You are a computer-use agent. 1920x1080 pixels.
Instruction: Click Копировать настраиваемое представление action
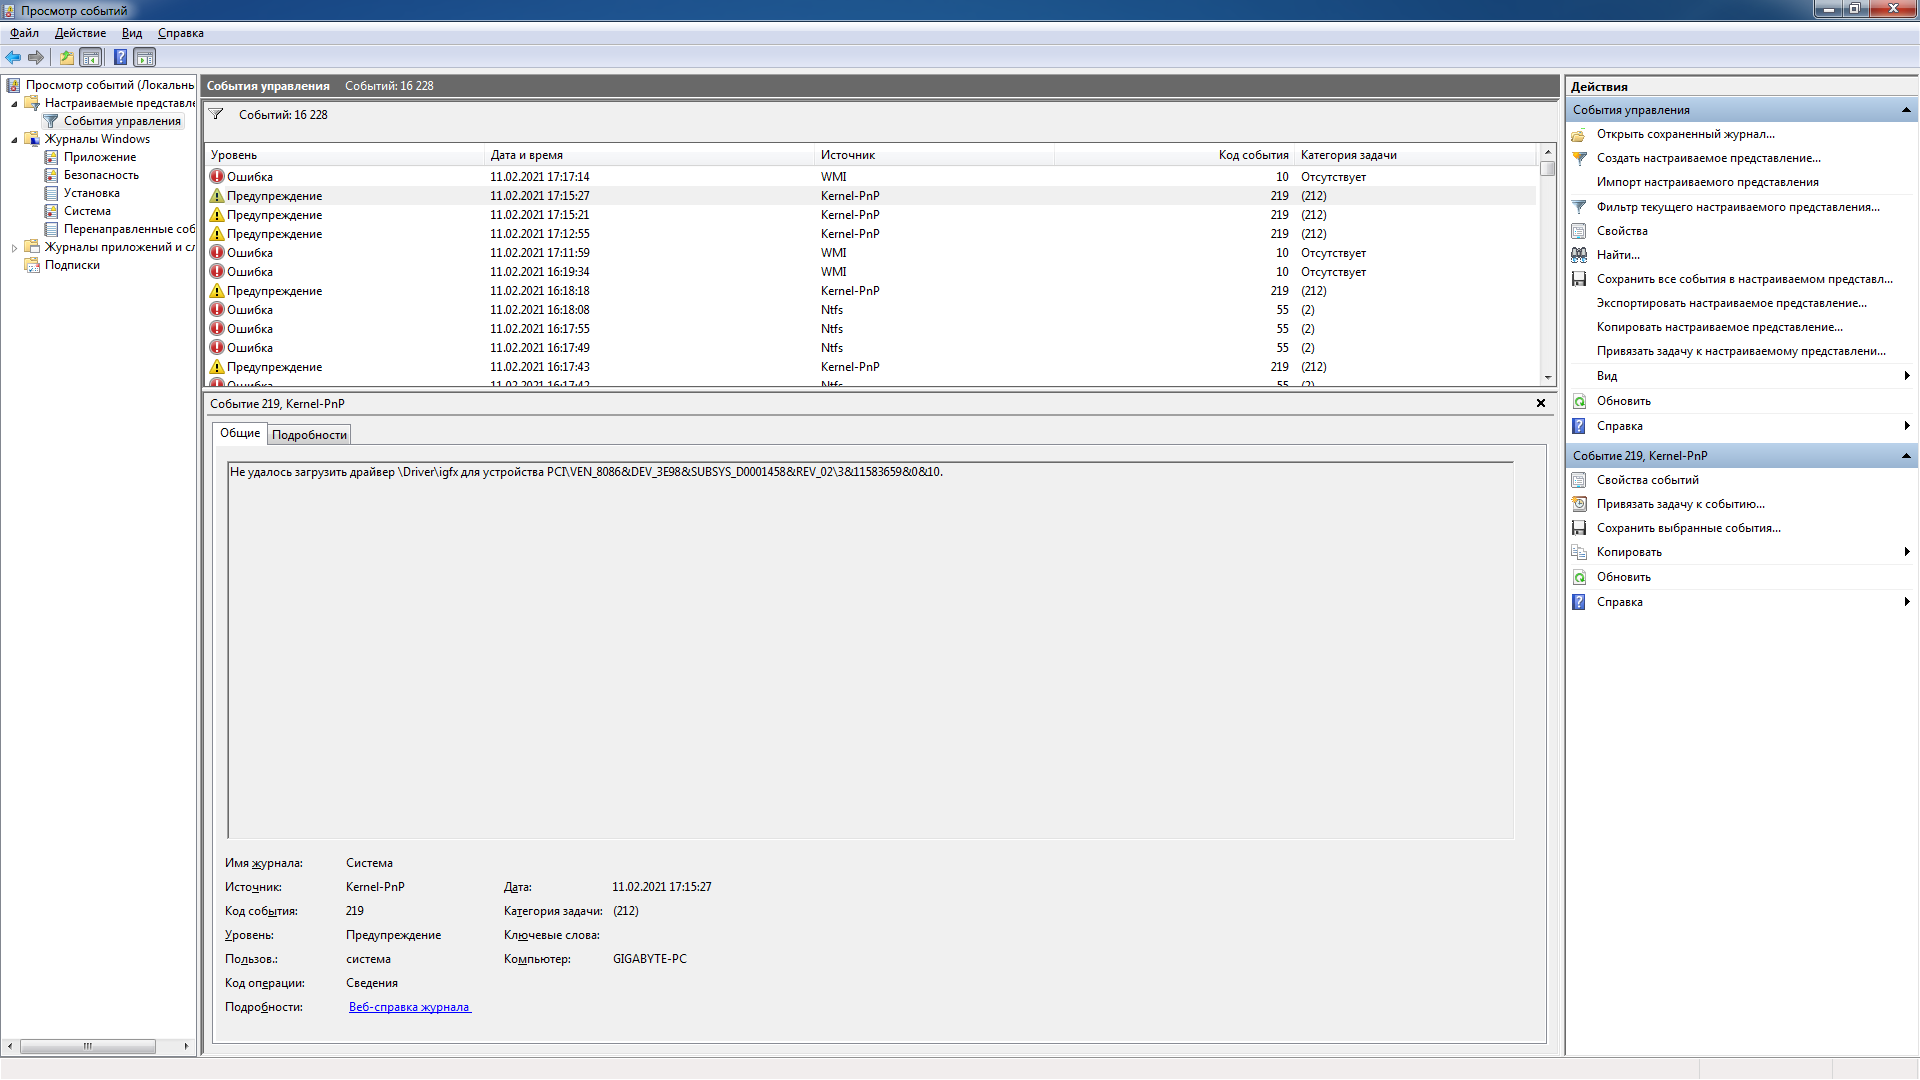1719,327
